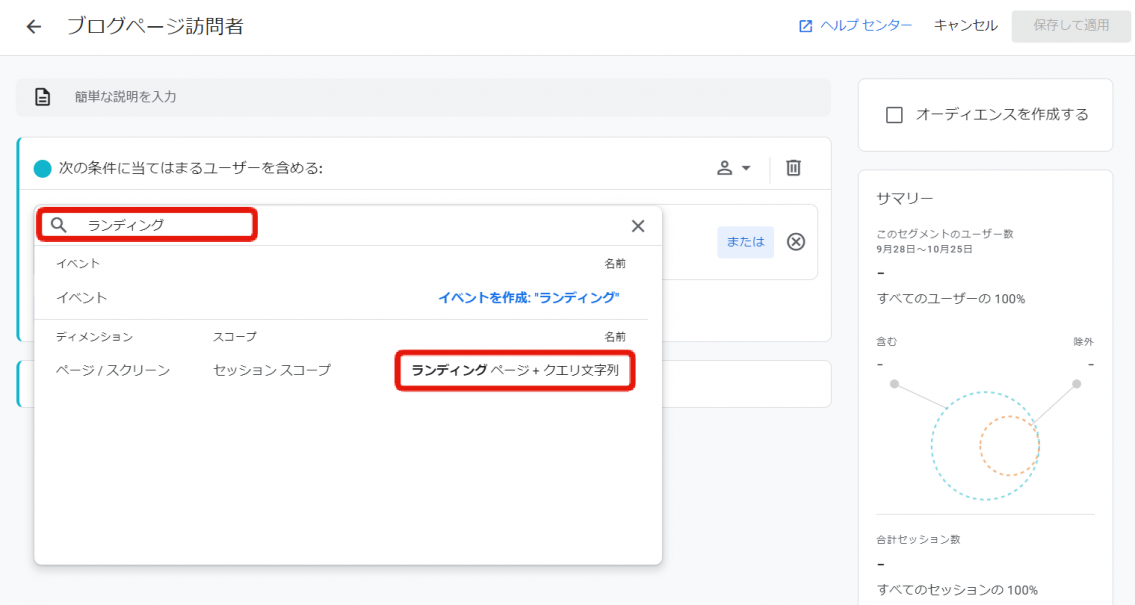This screenshot has height=605, width=1135.
Task: Select ランディング ページ + クエリ文字列 dimension
Action: coord(515,371)
